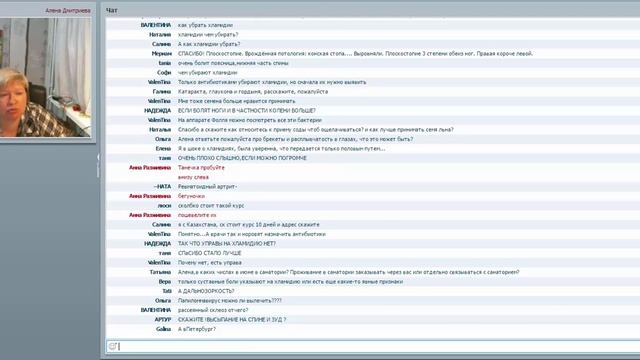This screenshot has height=360, width=640.
Task: Select message "как убрать хламидии"
Action: pyautogui.click(x=205, y=25)
